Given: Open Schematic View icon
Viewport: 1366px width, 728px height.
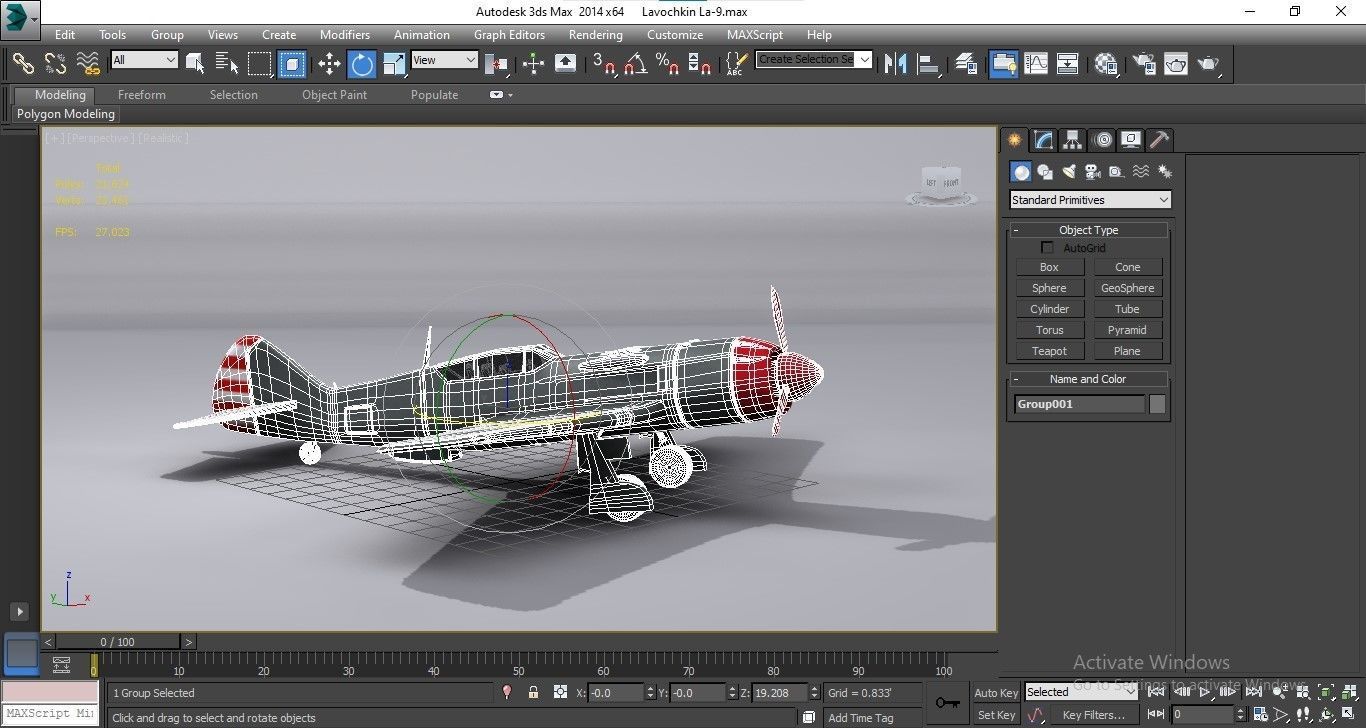Looking at the screenshot, I should [1068, 64].
